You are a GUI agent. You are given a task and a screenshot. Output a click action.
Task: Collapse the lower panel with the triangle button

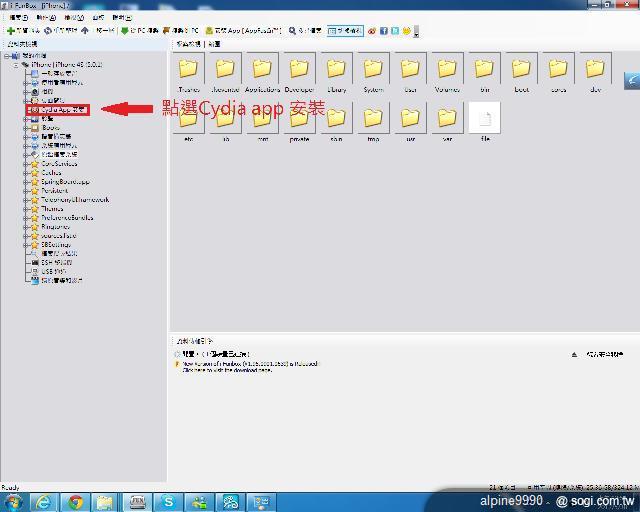point(574,354)
